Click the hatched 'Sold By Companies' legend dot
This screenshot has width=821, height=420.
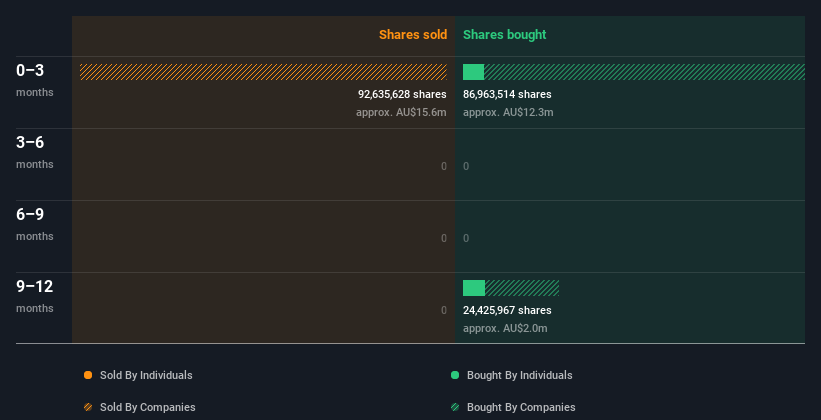88,407
